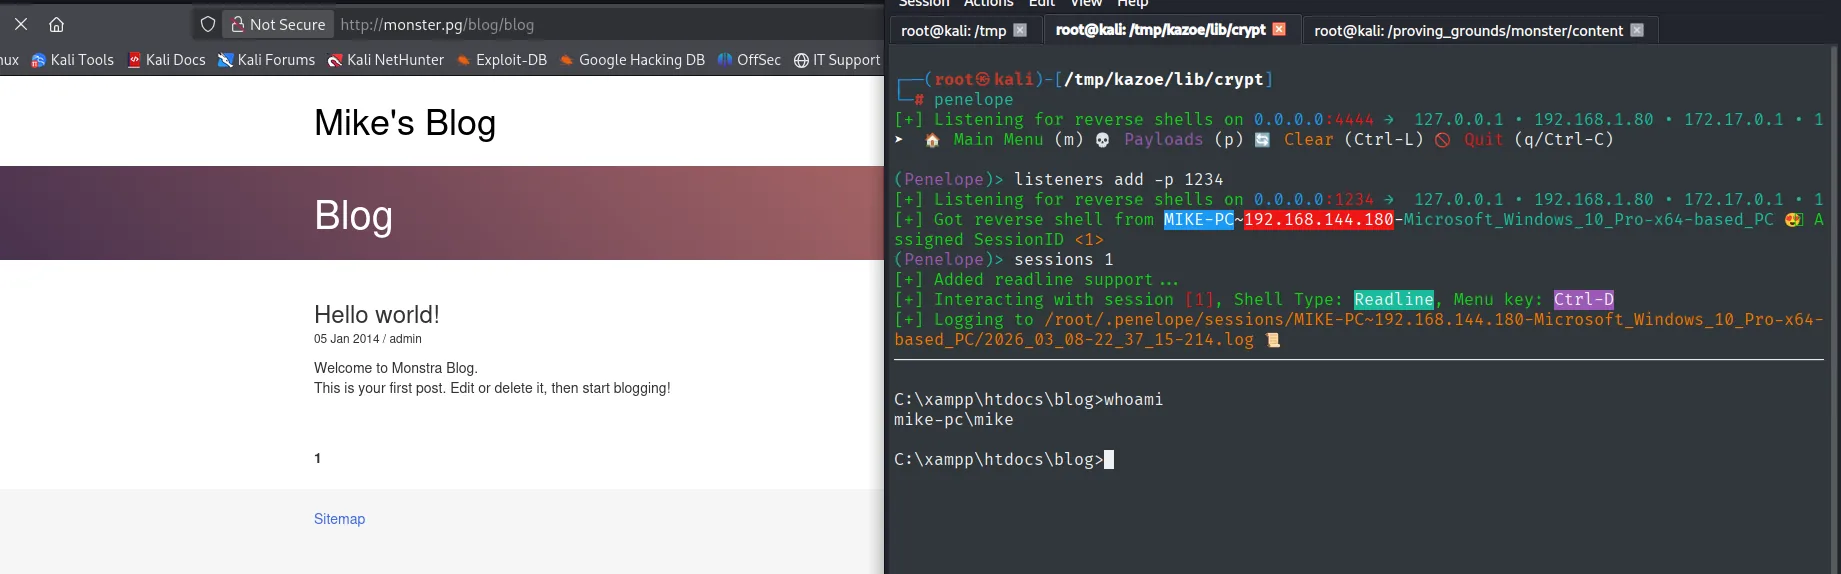Open the Hello world! post
The width and height of the screenshot is (1841, 574).
click(377, 315)
